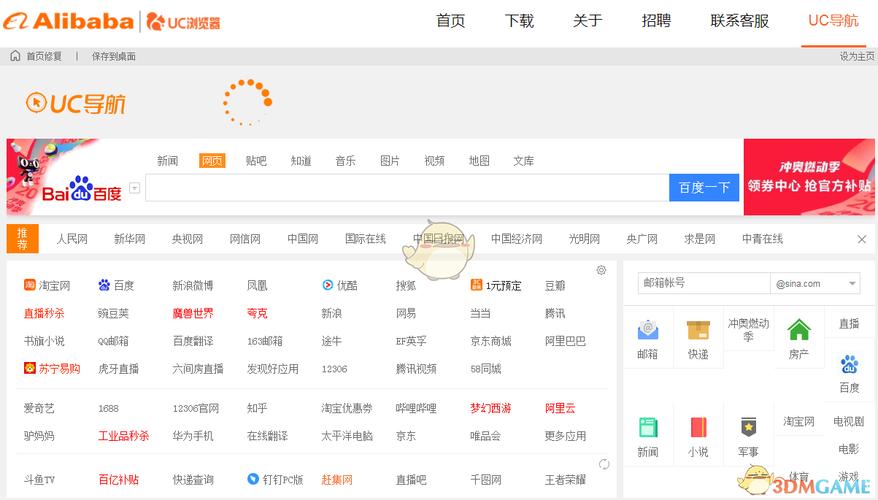Open 中国经济网 link

tap(517, 239)
